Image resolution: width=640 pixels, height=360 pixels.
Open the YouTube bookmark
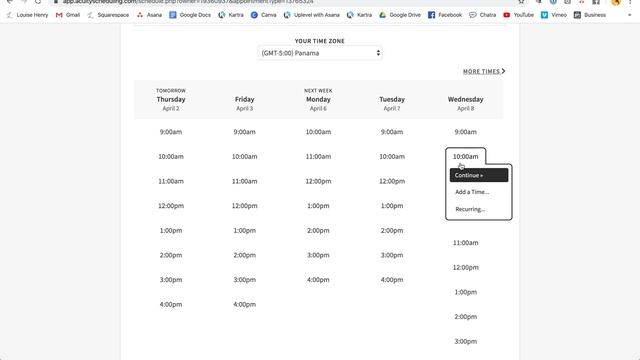(x=518, y=15)
